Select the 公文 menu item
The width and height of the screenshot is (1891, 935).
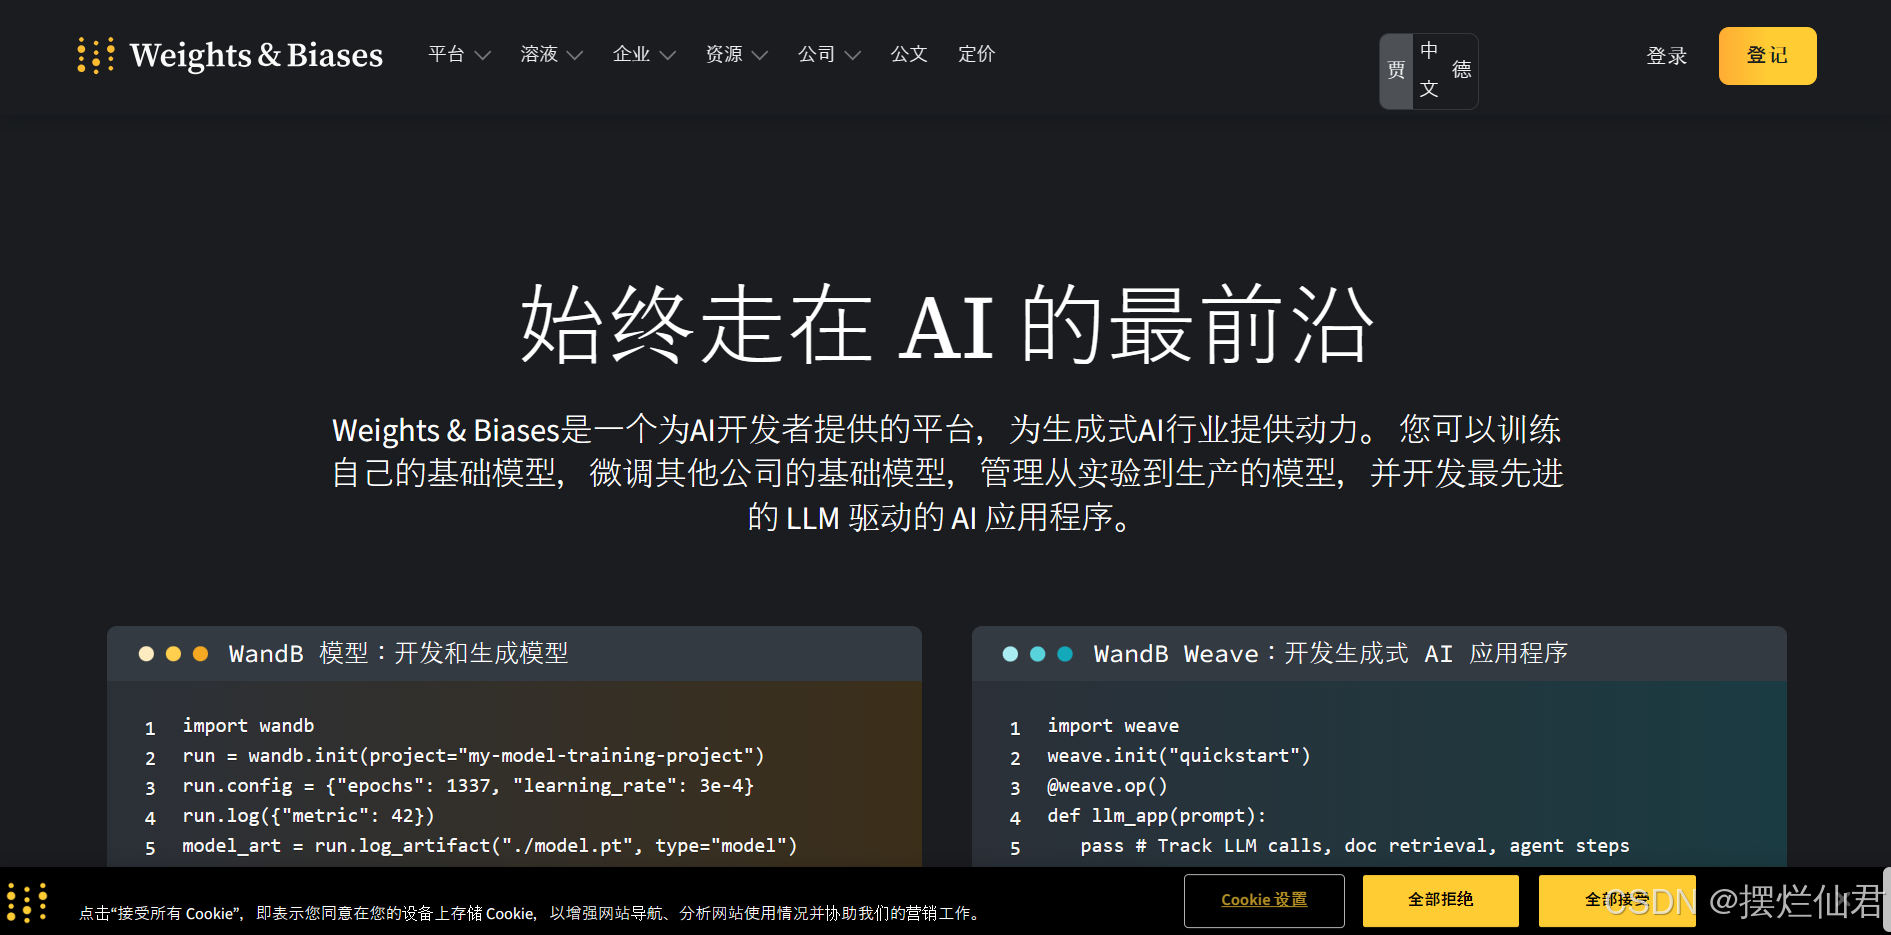(909, 55)
